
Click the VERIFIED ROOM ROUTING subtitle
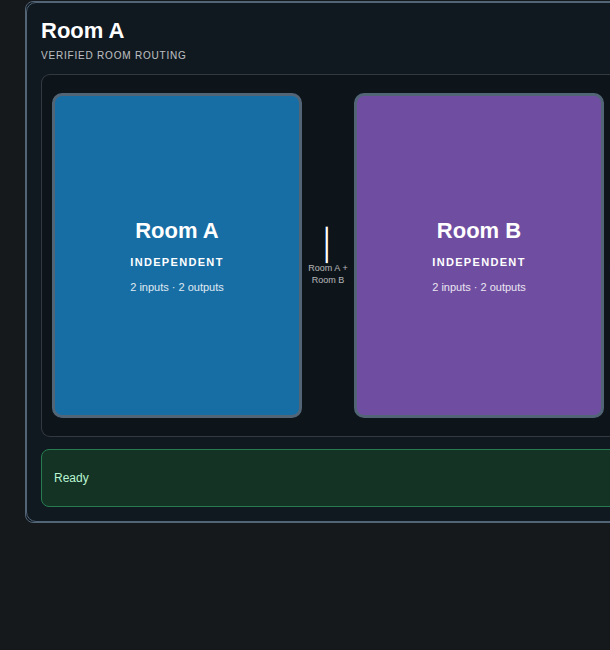[x=114, y=55]
